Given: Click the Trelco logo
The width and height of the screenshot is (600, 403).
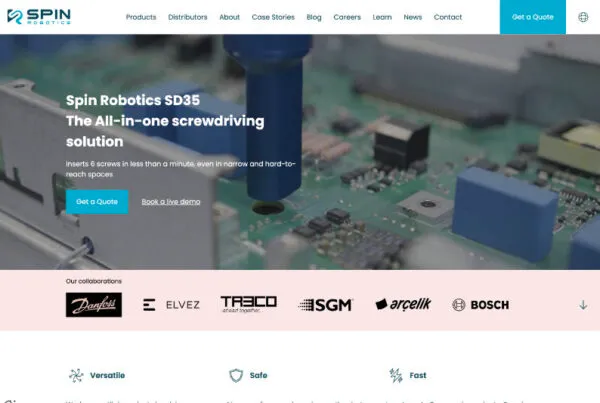Looking at the screenshot, I should point(248,304).
